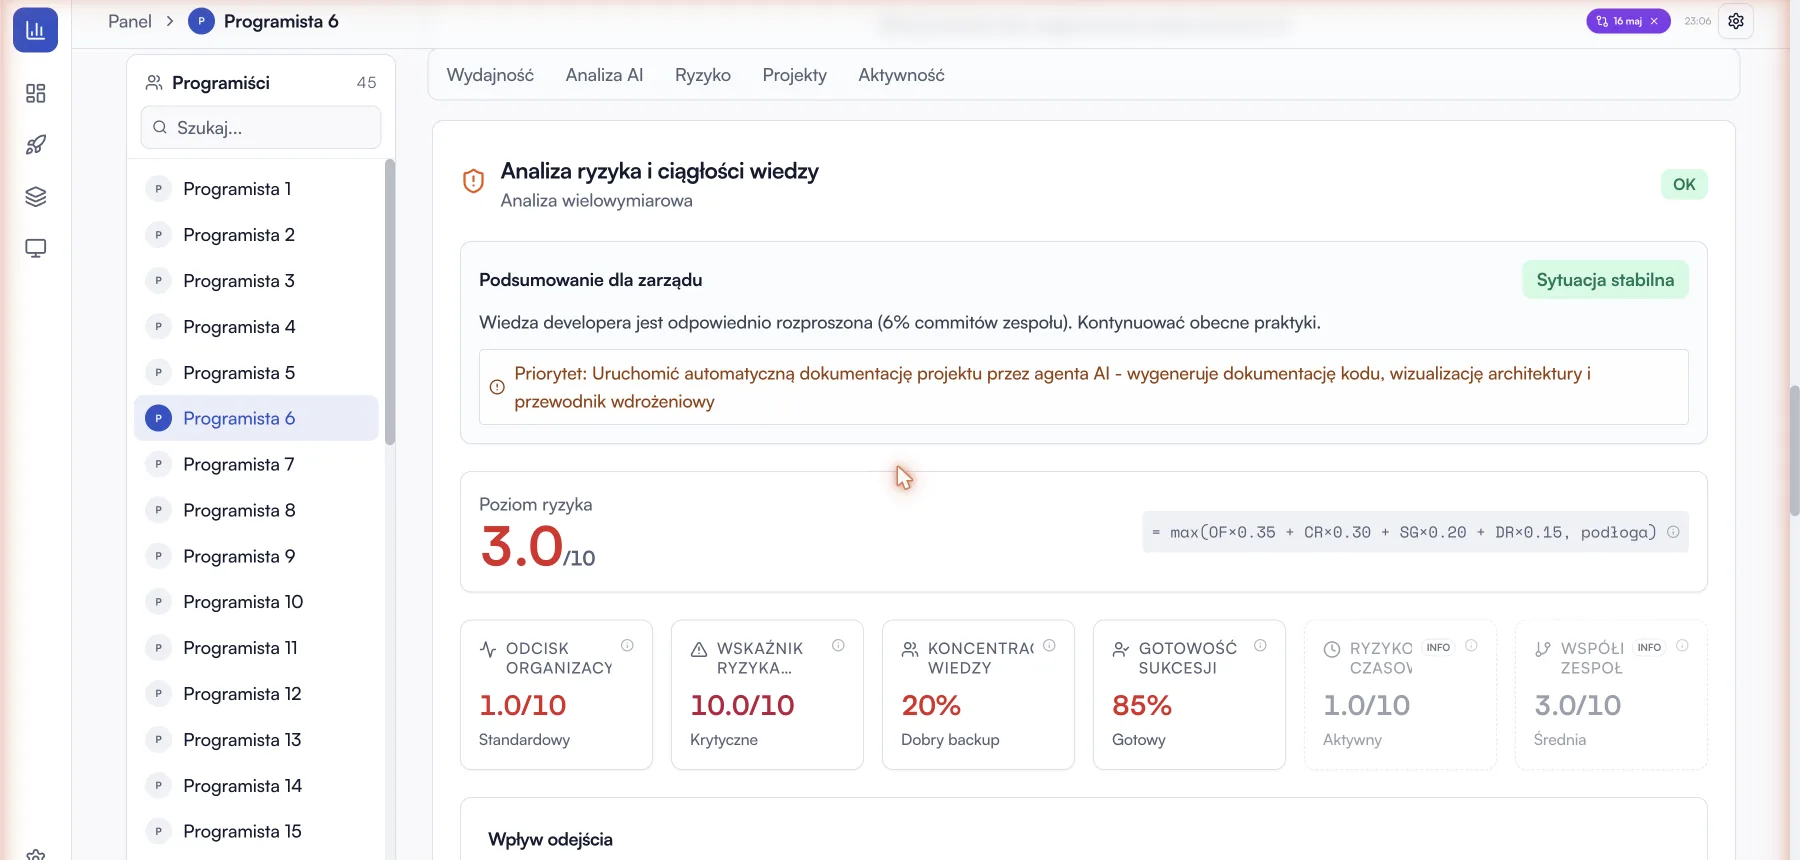Screen dimensions: 1800x860
Task: Open the monitor sidebar icon
Action: click(x=36, y=248)
